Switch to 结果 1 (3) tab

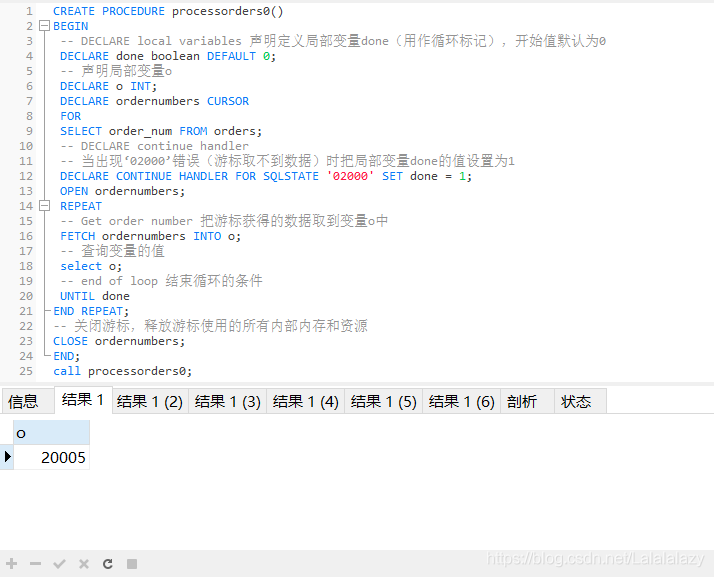228,401
